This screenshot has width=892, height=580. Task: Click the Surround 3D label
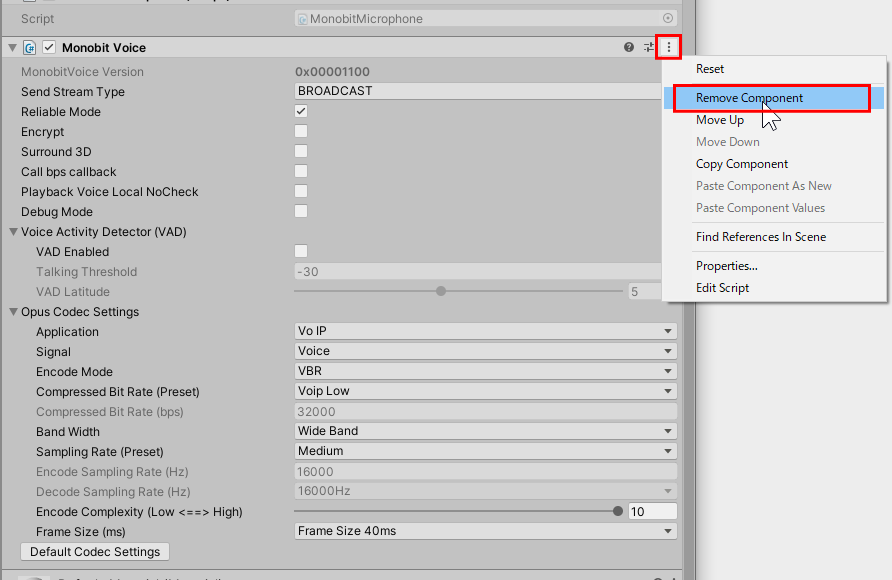[56, 152]
